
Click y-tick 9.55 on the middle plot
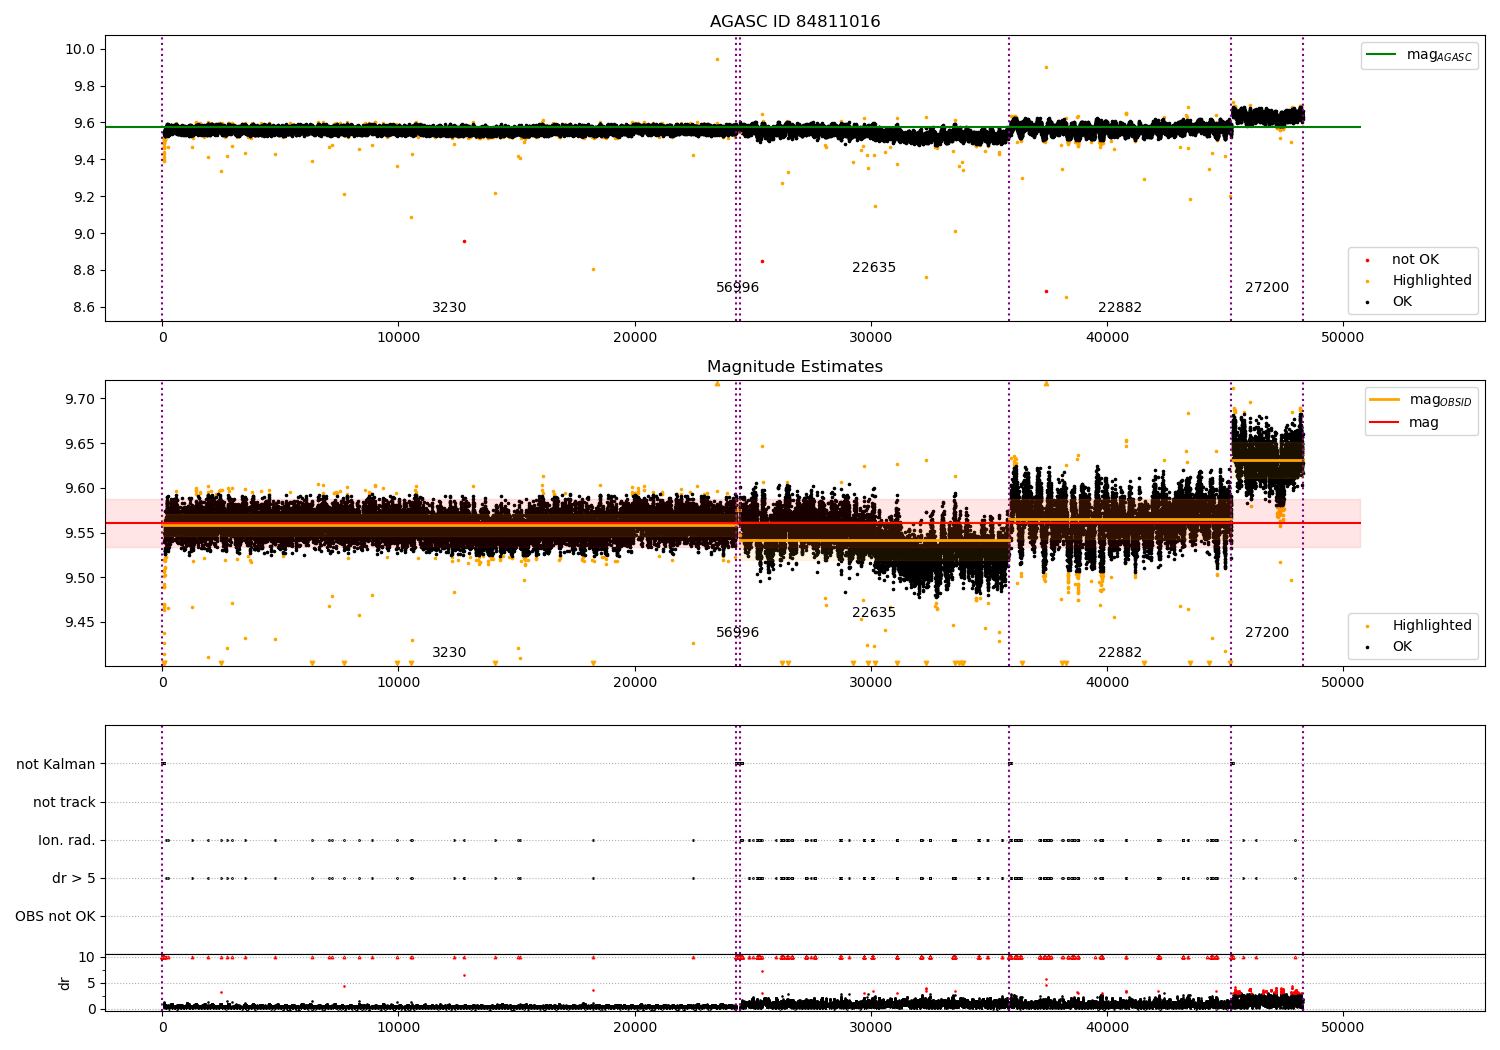79,533
